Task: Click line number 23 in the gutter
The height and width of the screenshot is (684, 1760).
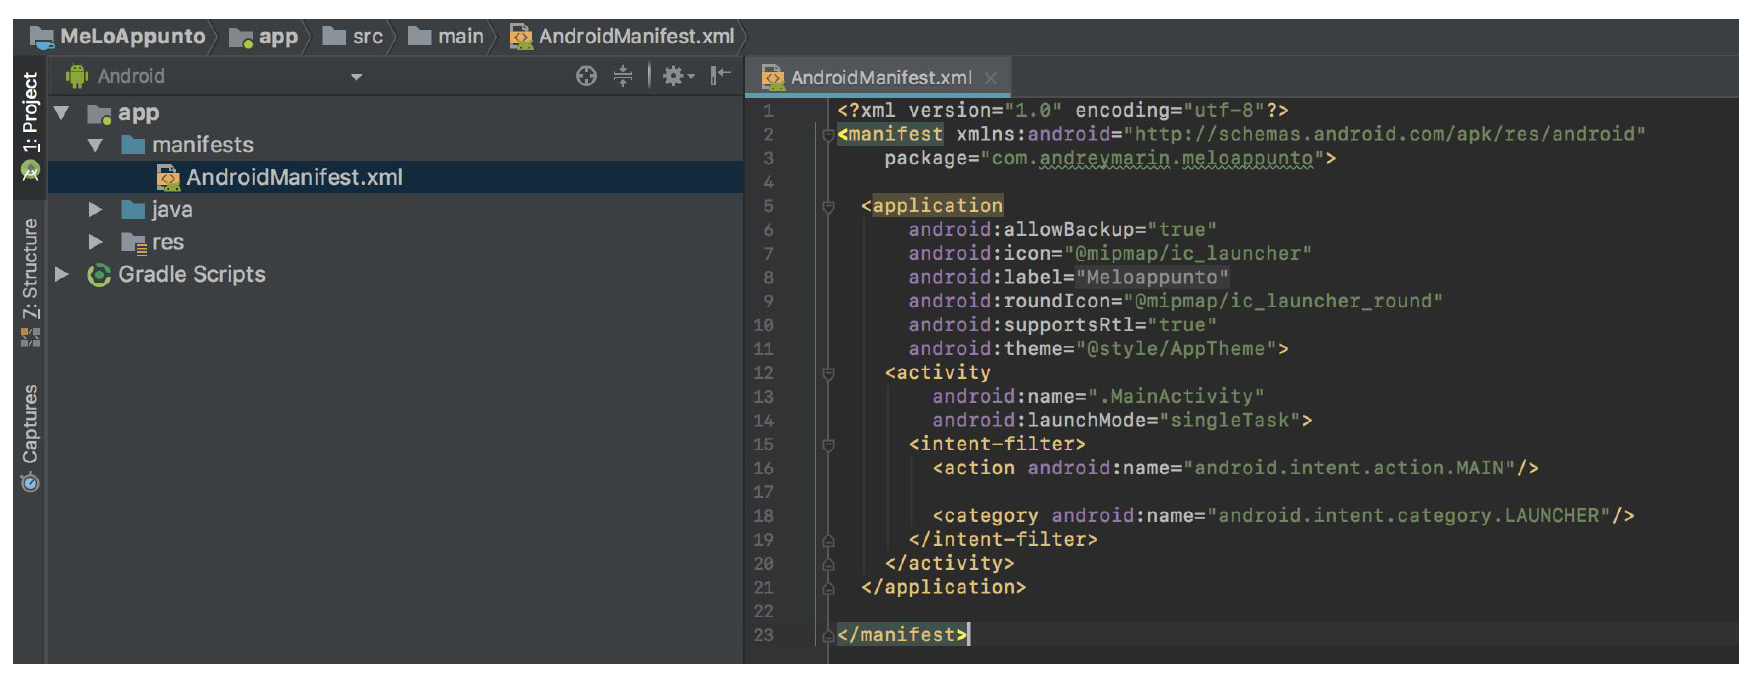Action: coord(764,635)
